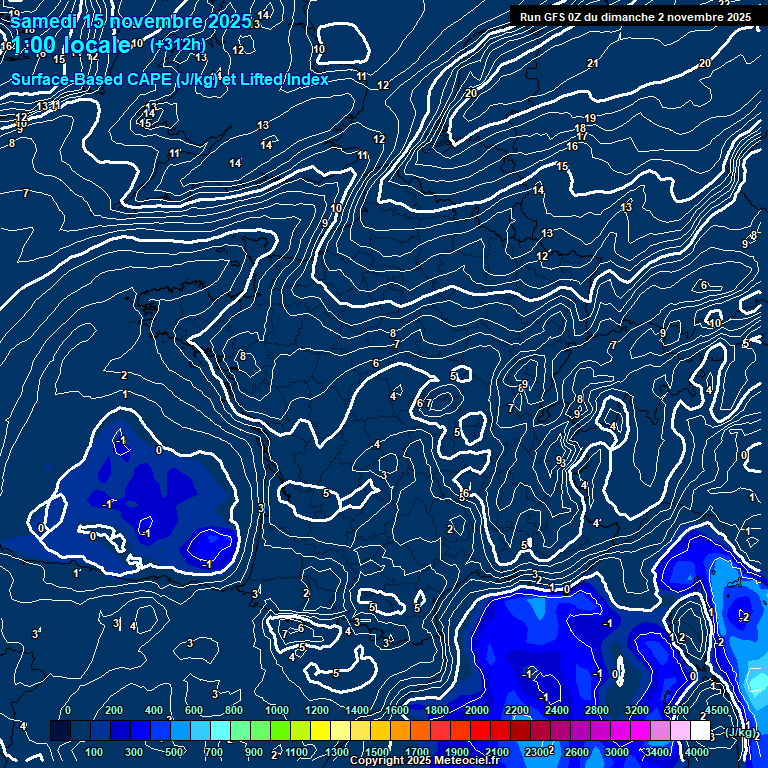Click the bright green legend swatch right of 1000
Viewport: 768px width, 768px height.
tap(281, 730)
